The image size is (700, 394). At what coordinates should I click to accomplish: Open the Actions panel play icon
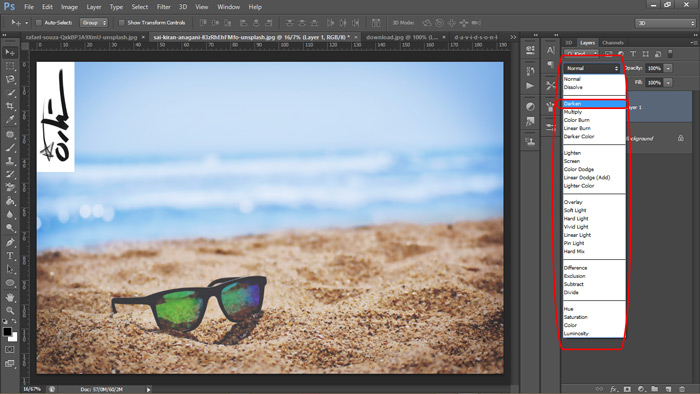pos(530,86)
